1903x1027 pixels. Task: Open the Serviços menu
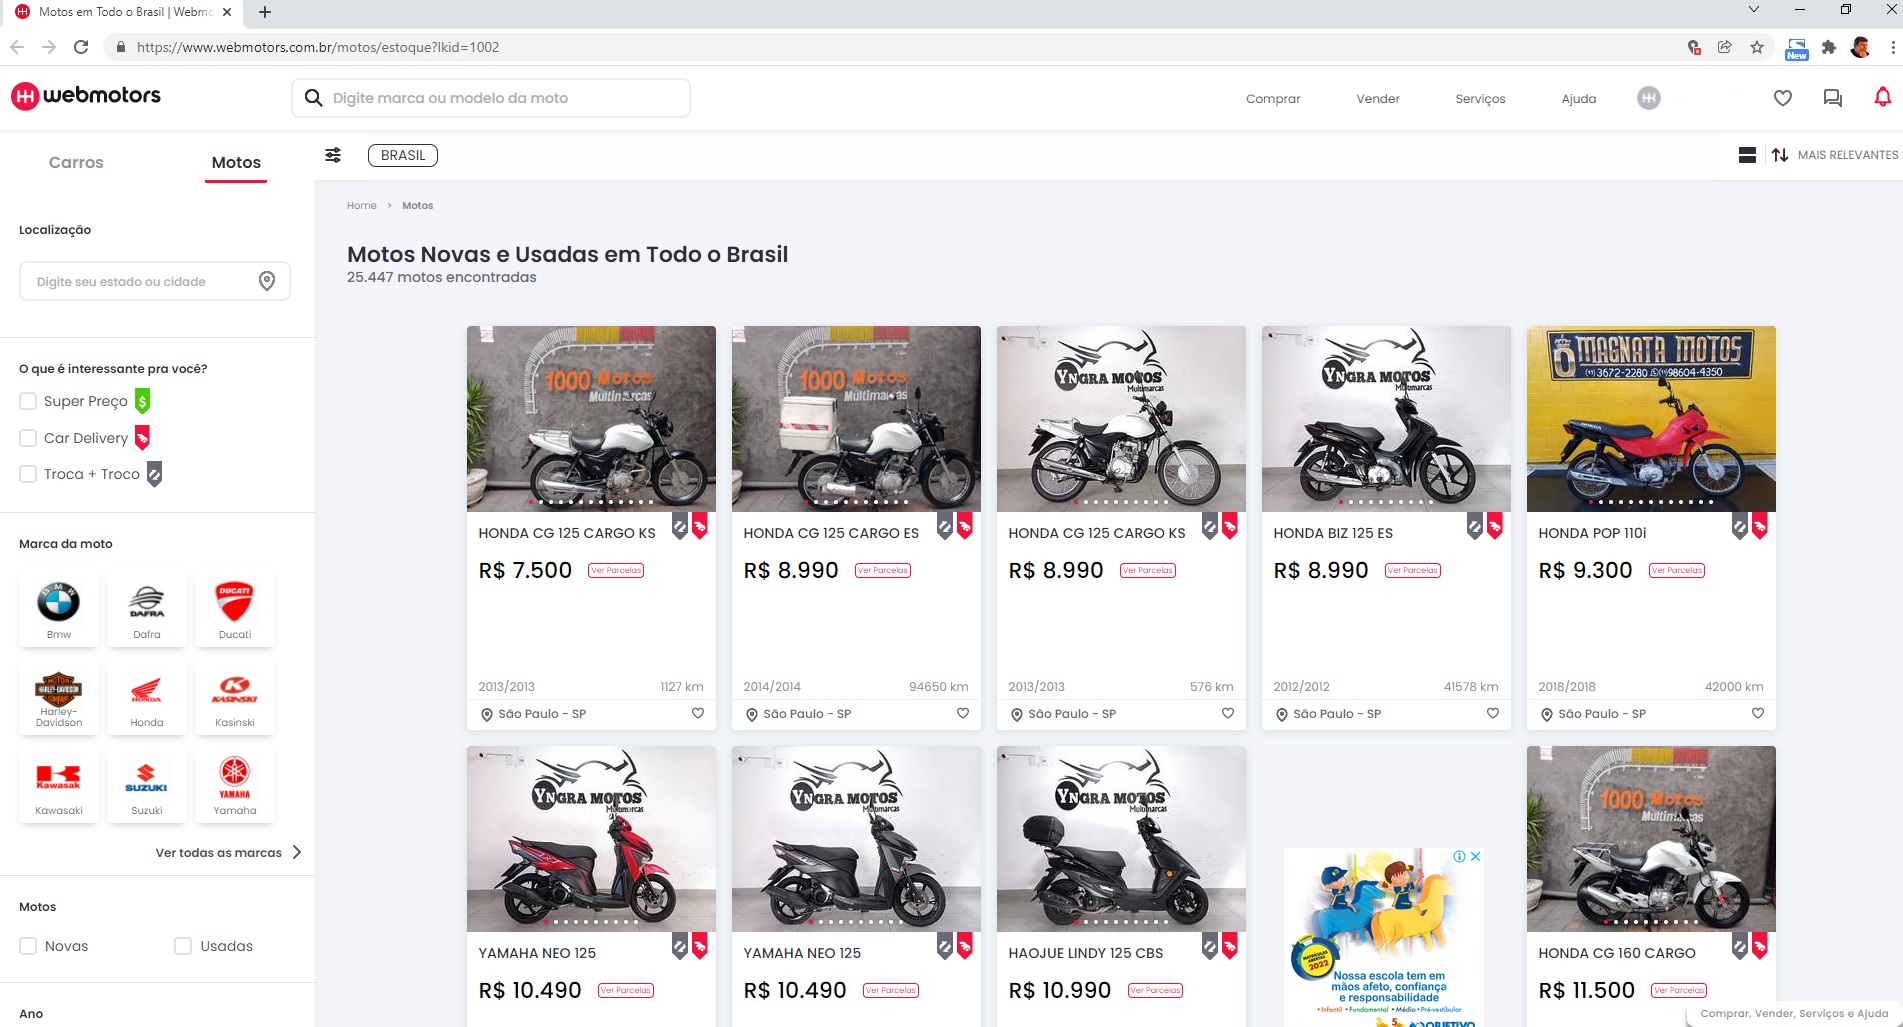(1480, 98)
